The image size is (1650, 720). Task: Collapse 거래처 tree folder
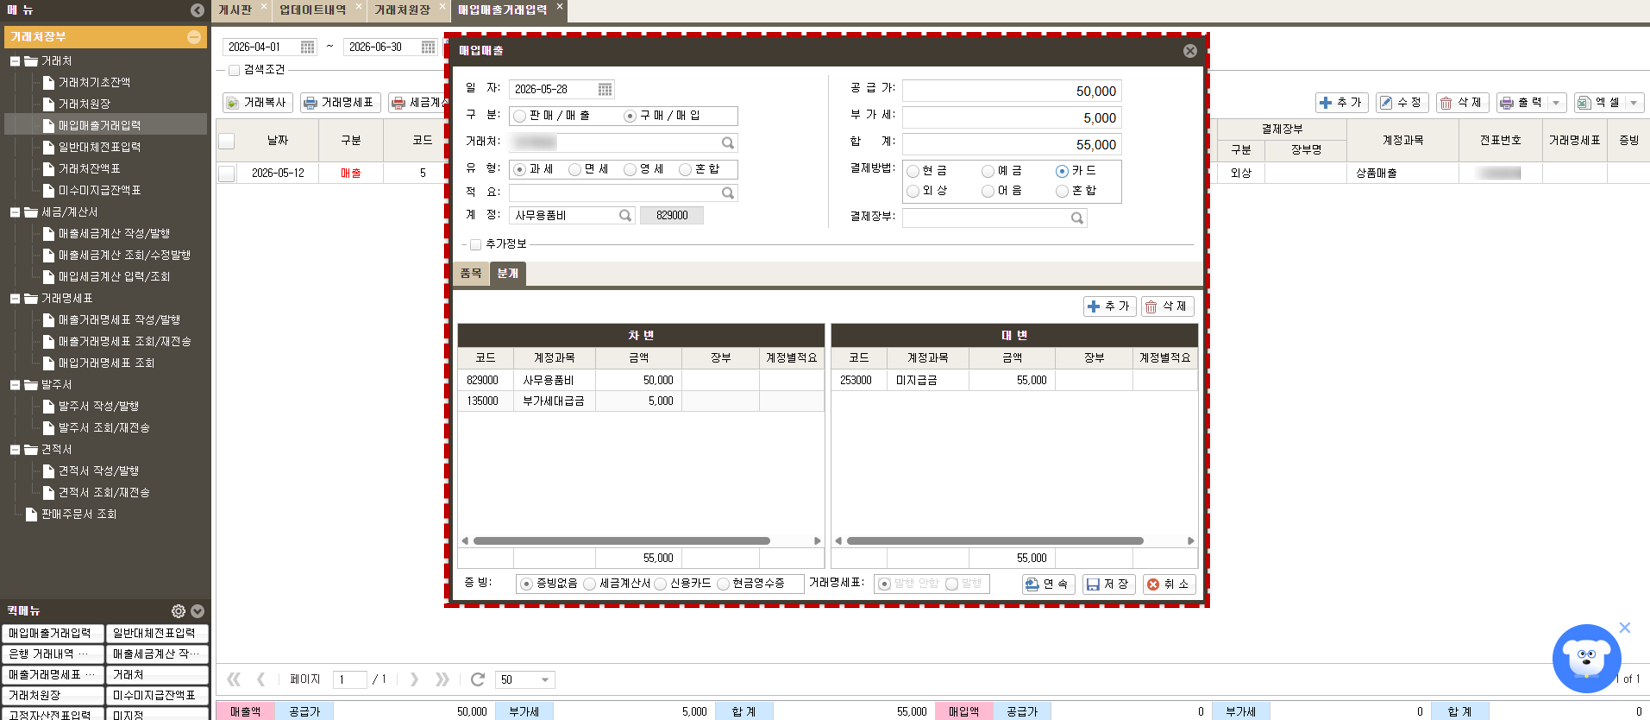[x=15, y=61]
